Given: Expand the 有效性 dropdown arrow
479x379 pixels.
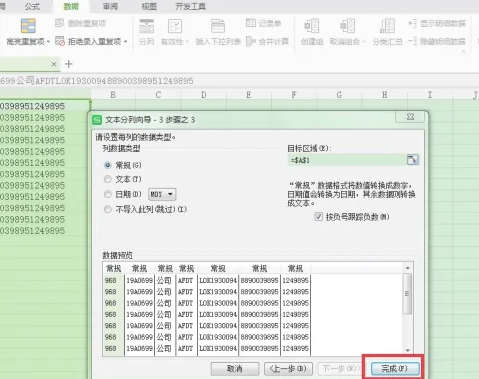Looking at the screenshot, I should point(187,42).
